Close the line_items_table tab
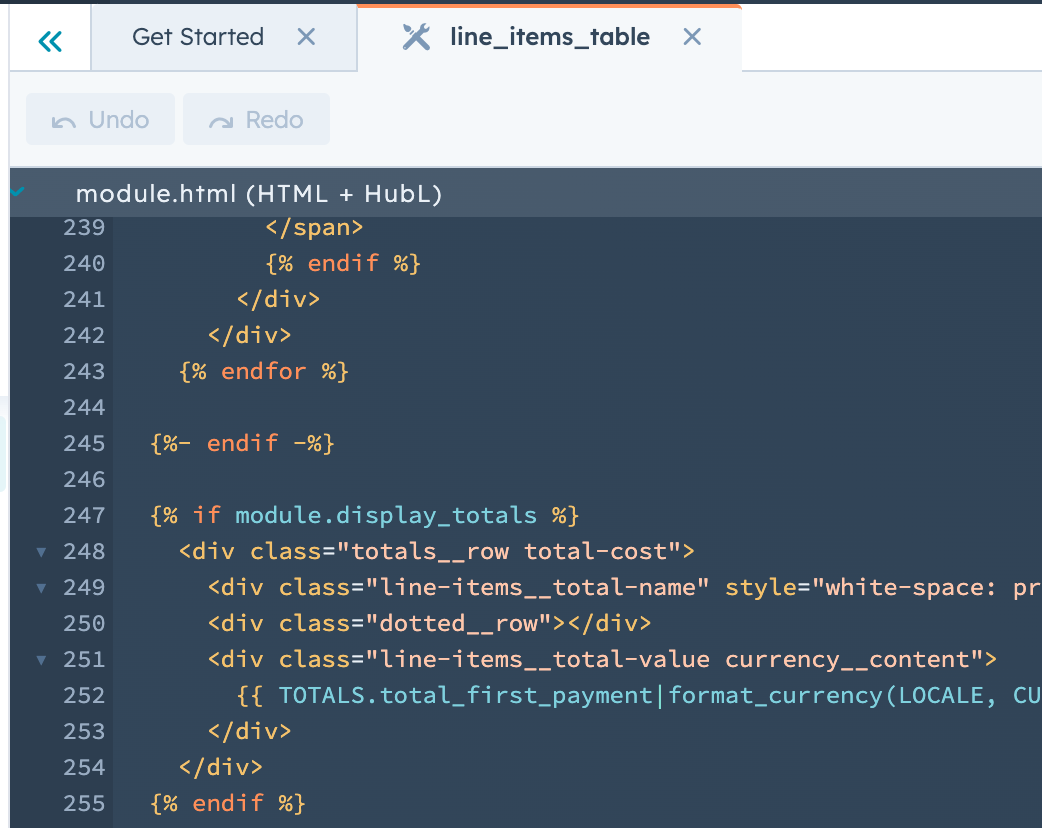Viewport: 1042px width, 828px height. 692,36
